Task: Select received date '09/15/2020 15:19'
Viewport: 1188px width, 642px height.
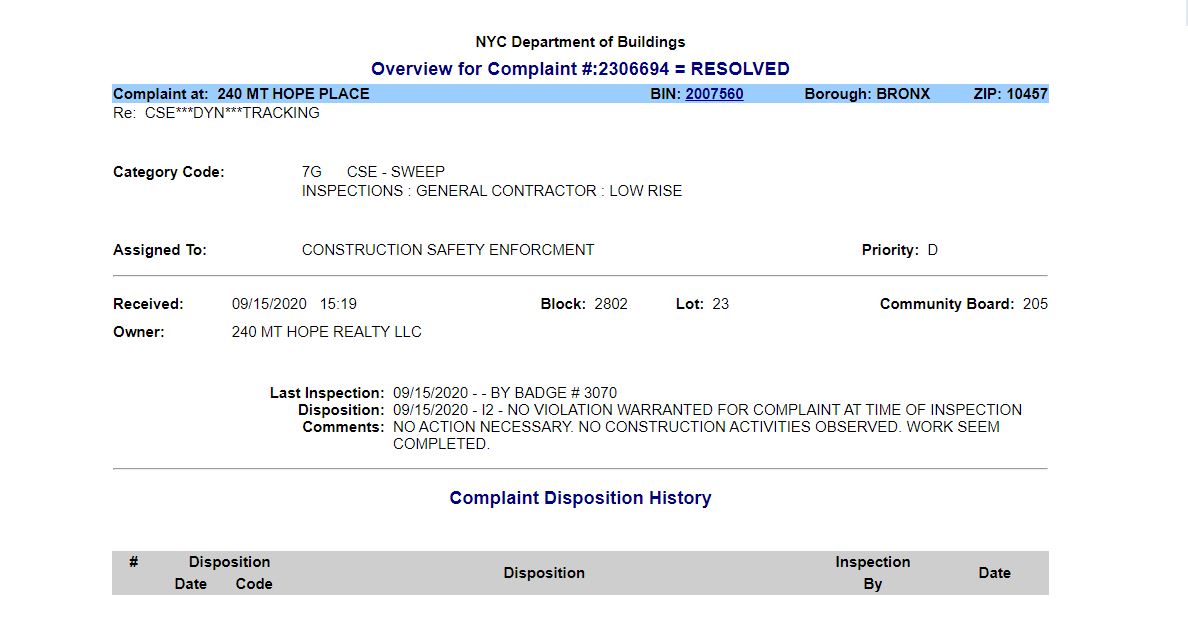Action: coord(294,304)
